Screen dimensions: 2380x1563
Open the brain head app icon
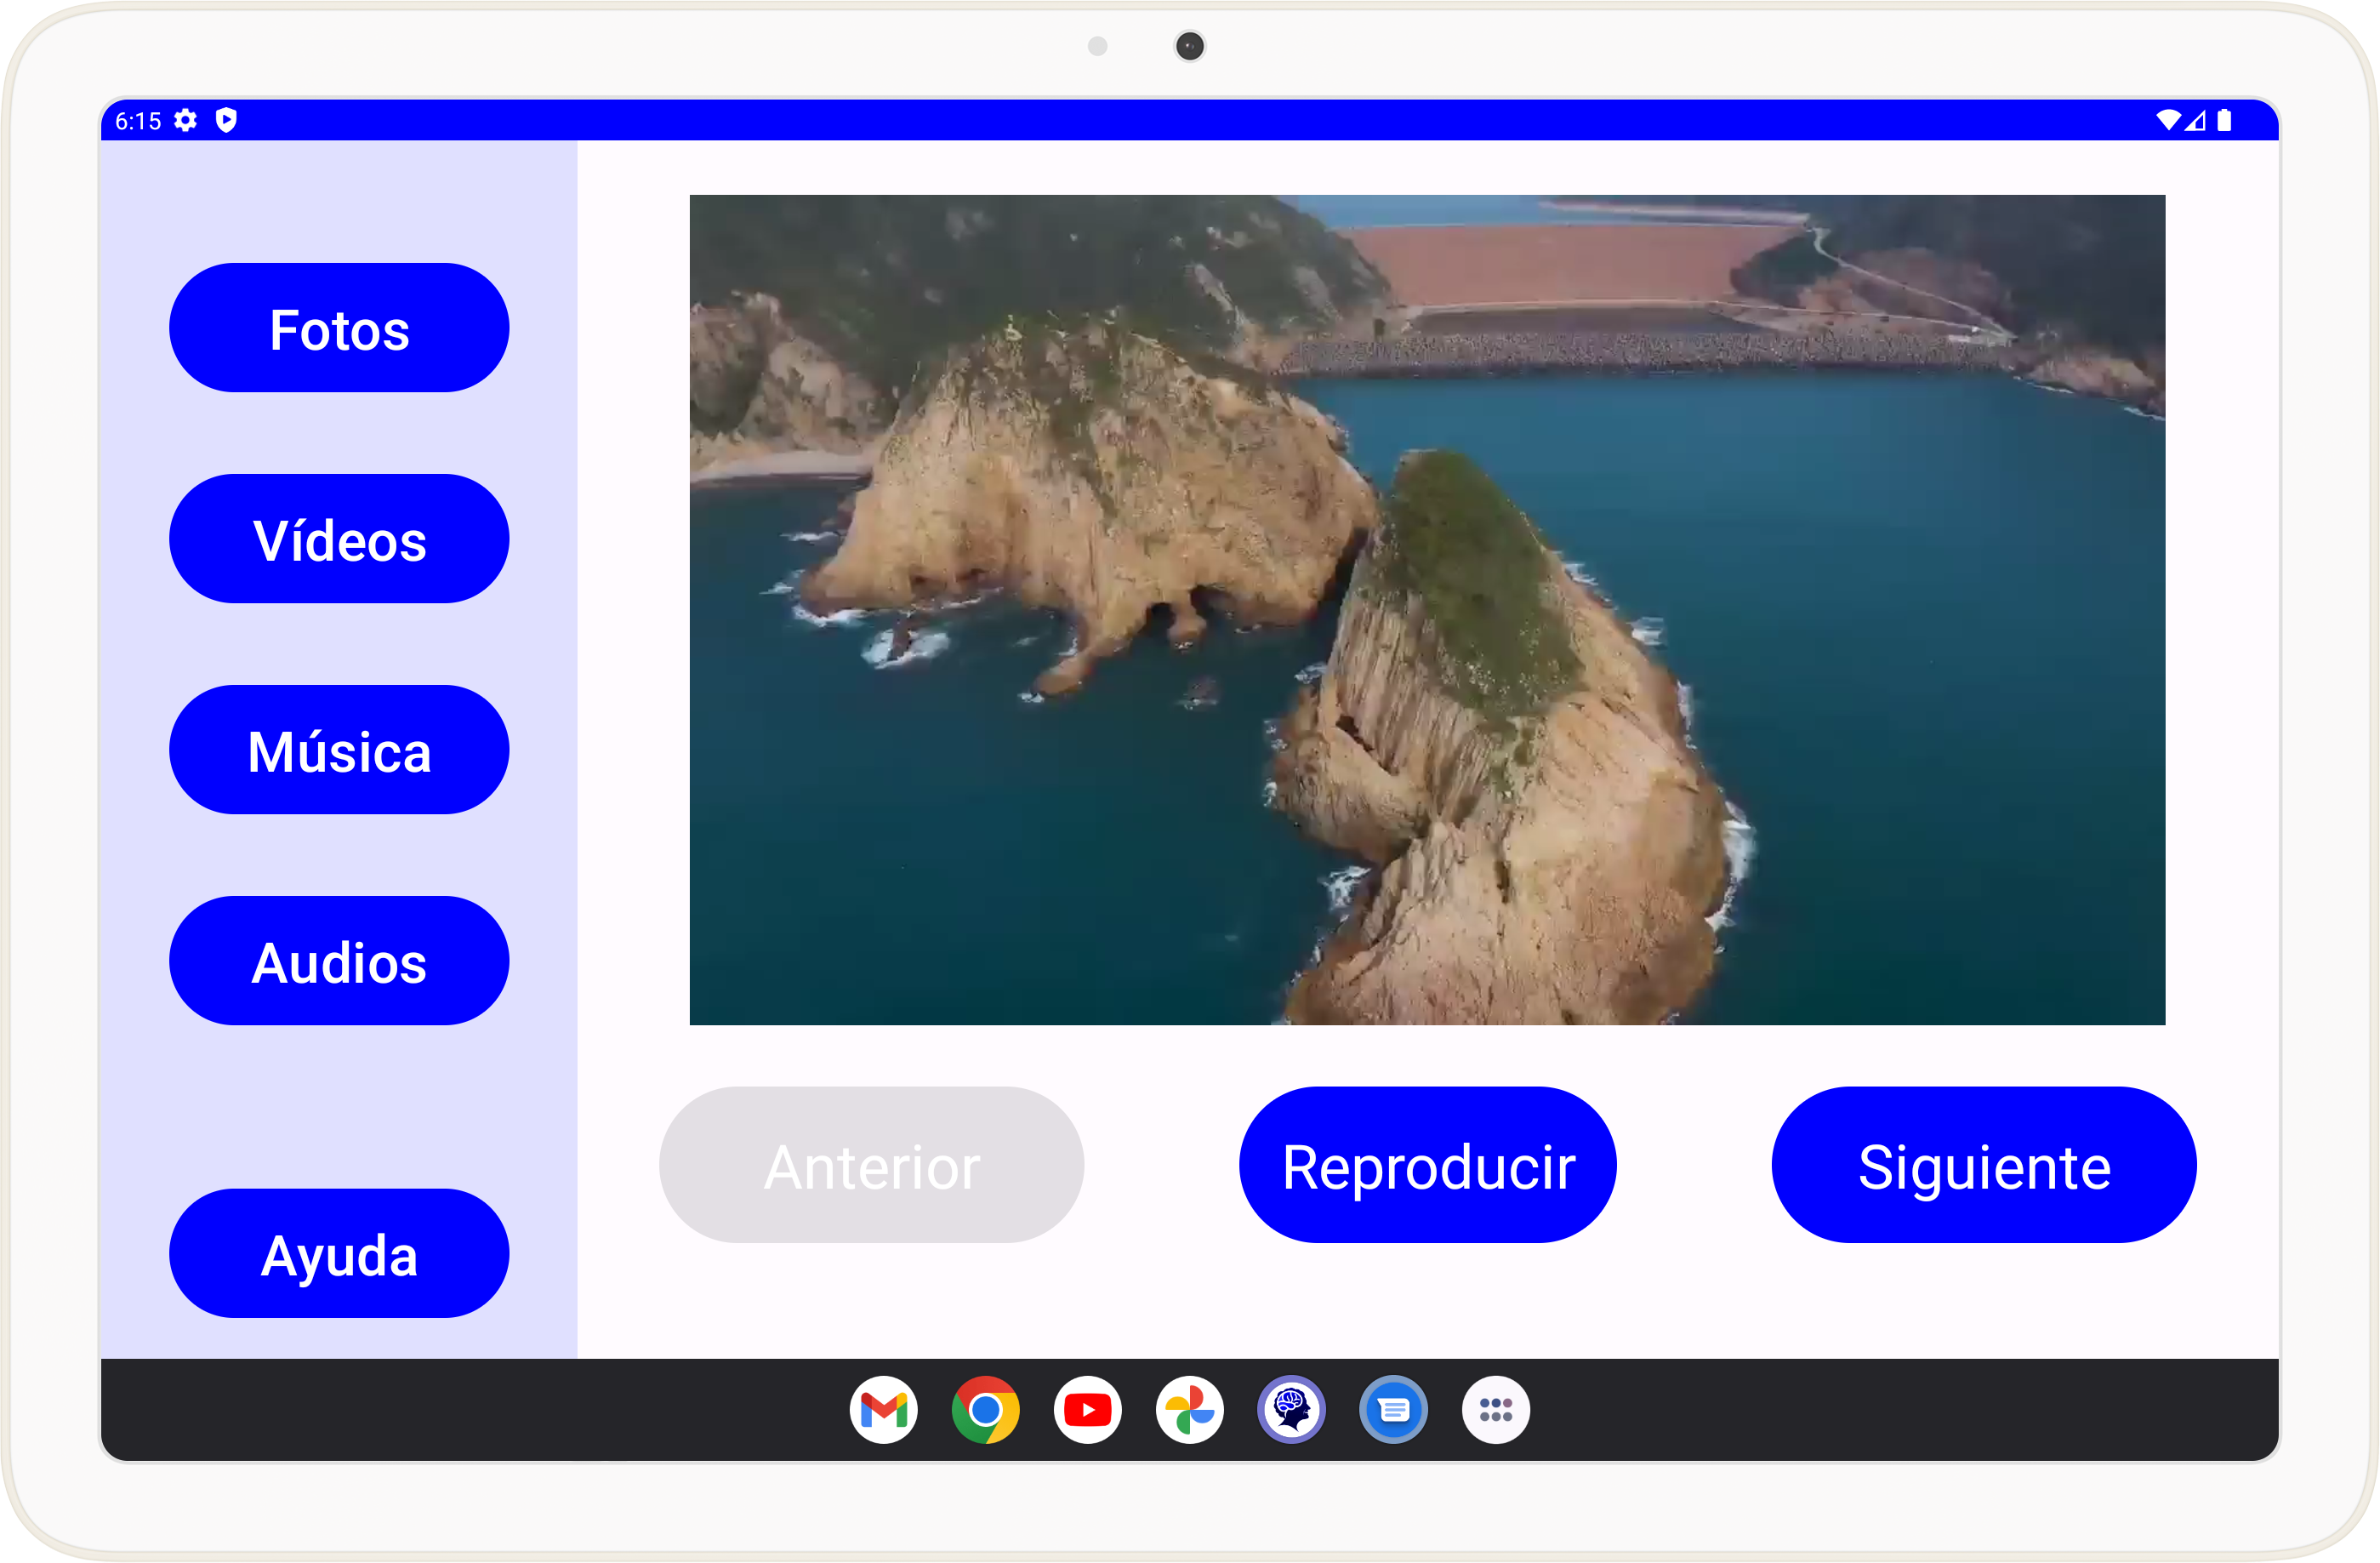[1291, 1410]
